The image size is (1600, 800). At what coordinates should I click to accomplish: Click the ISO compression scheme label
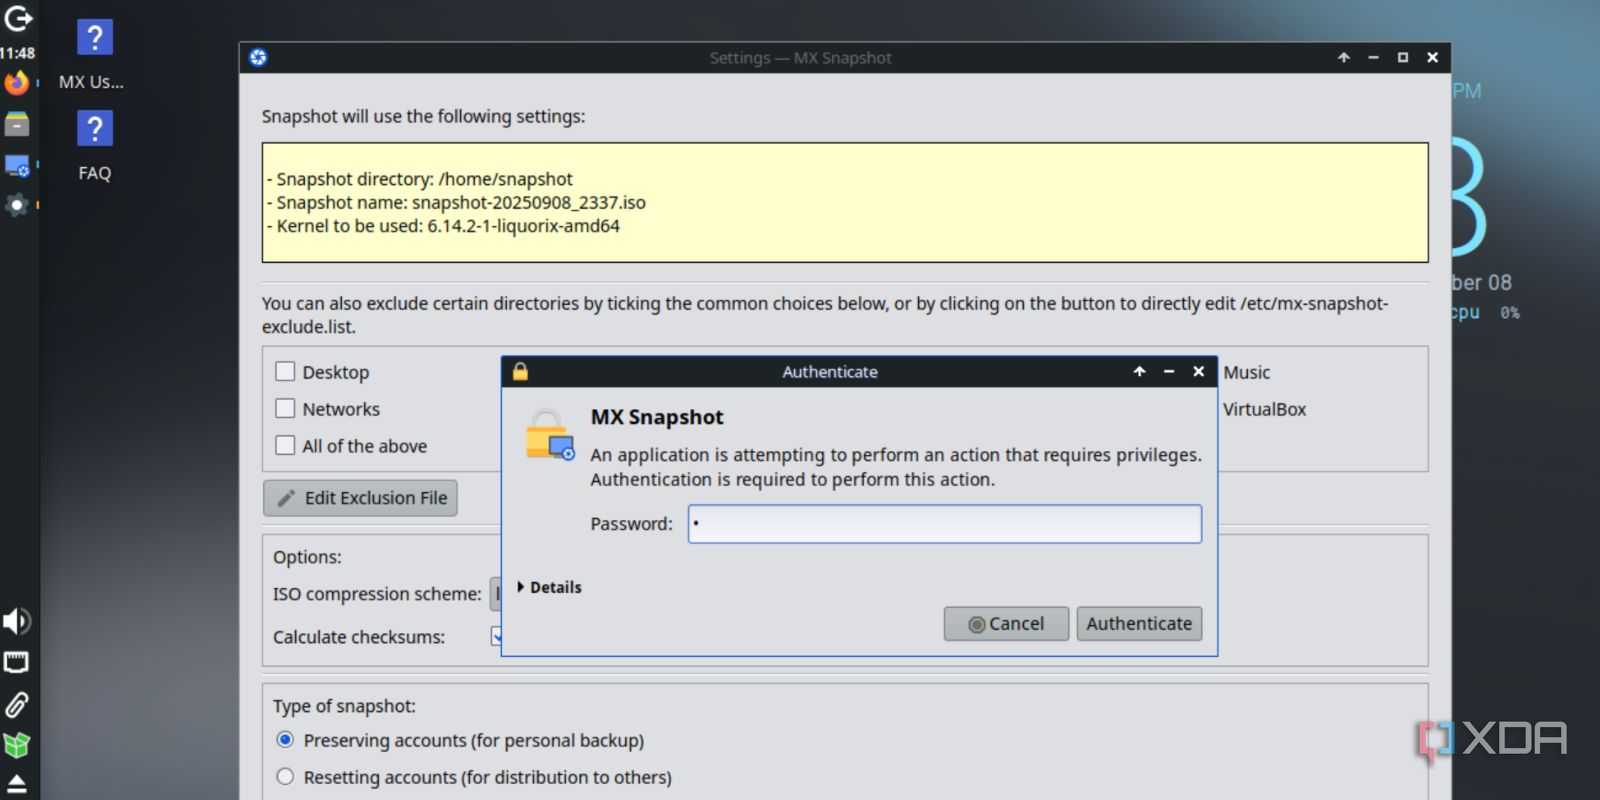[x=377, y=594]
